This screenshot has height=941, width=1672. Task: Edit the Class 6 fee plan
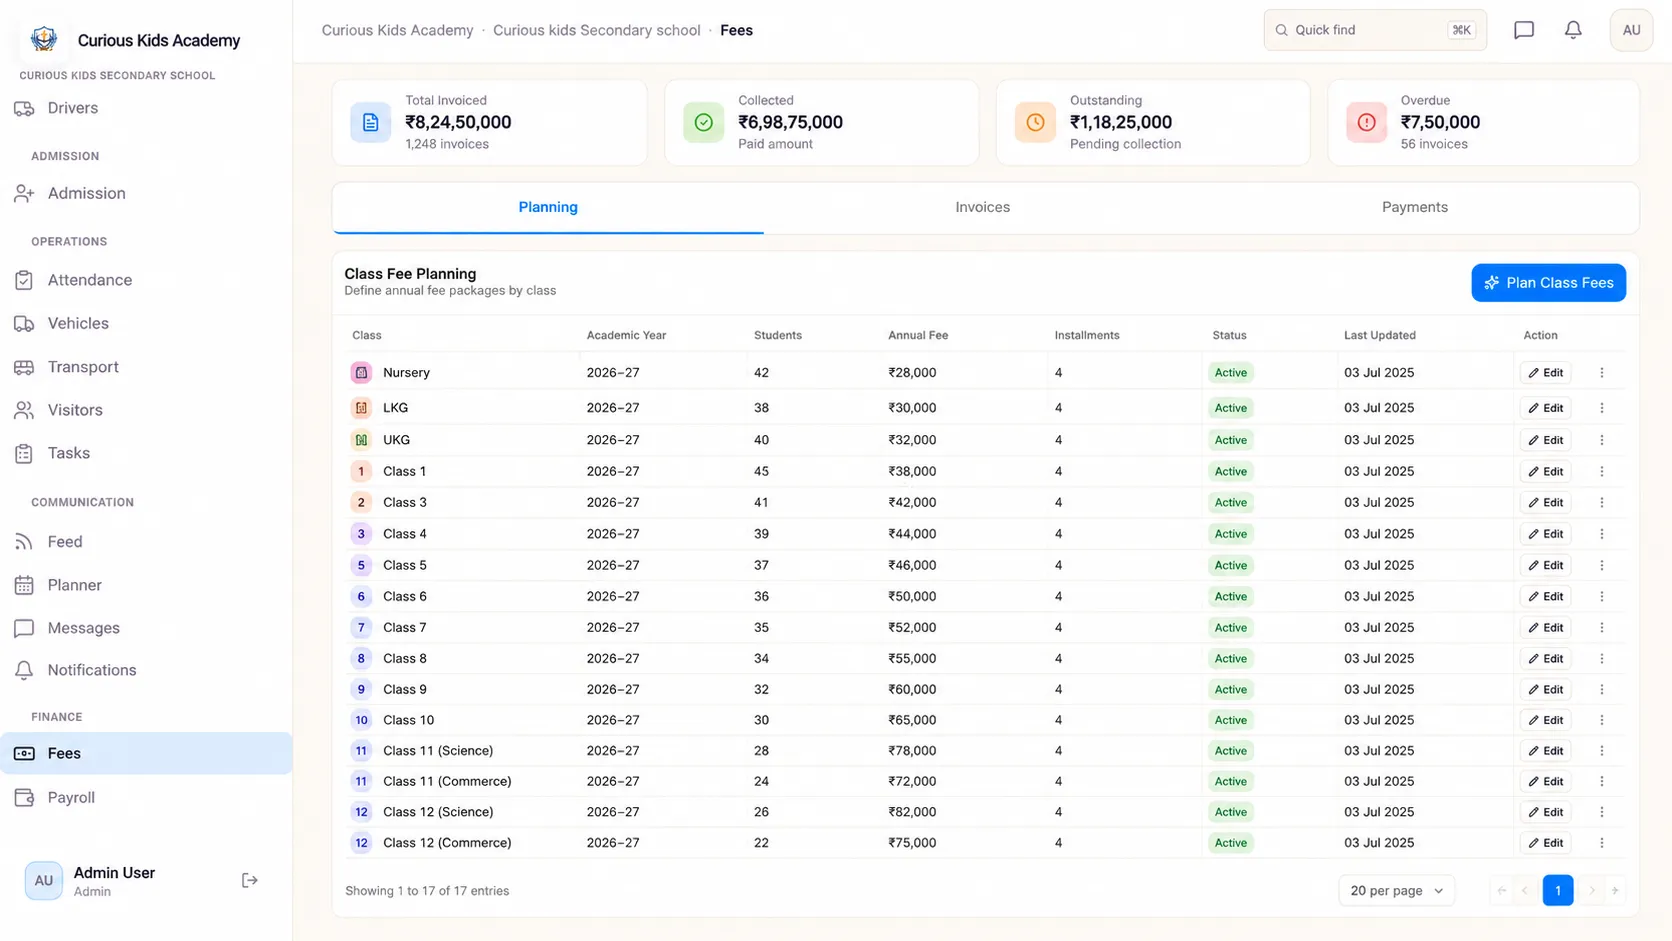pyautogui.click(x=1545, y=597)
